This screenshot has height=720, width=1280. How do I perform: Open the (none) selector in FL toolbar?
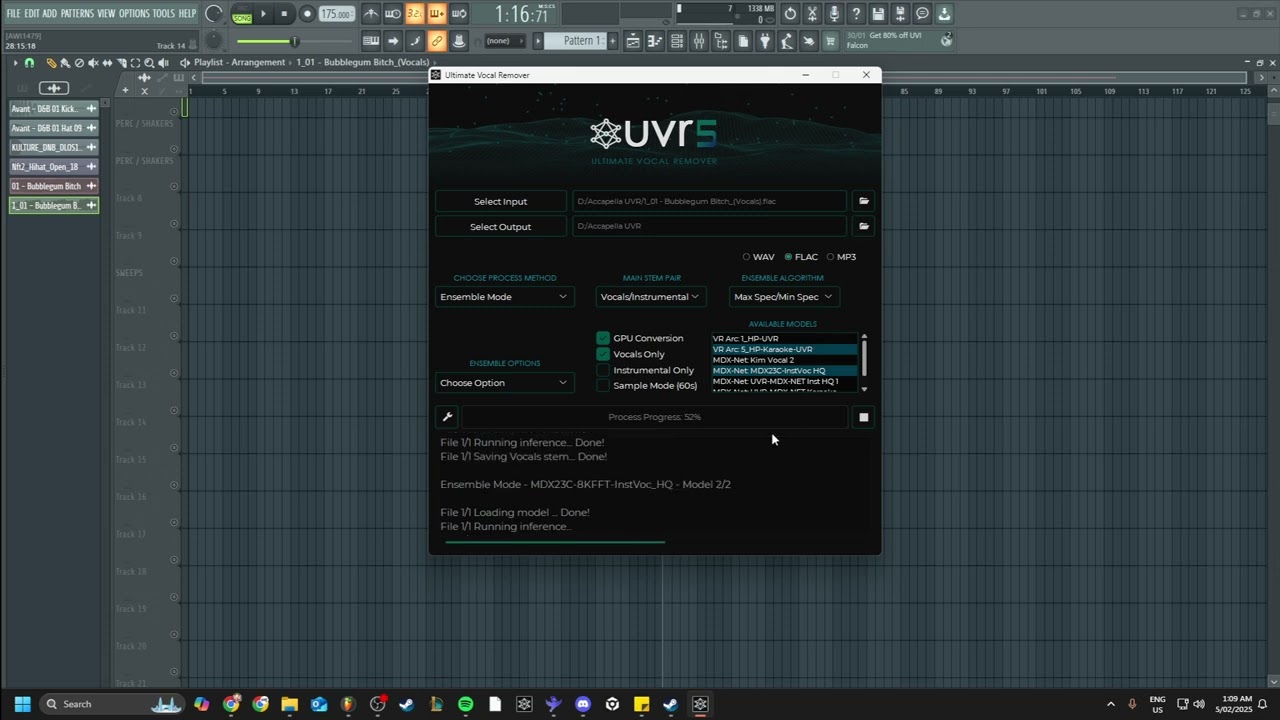[x=503, y=41]
